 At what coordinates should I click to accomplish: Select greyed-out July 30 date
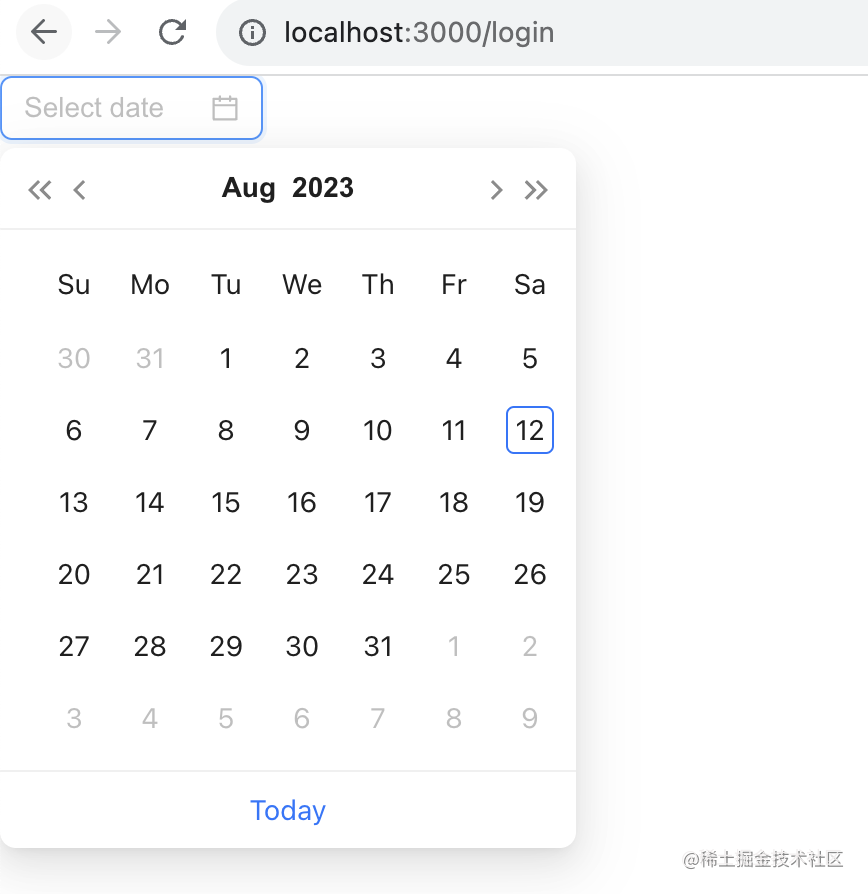click(x=74, y=358)
